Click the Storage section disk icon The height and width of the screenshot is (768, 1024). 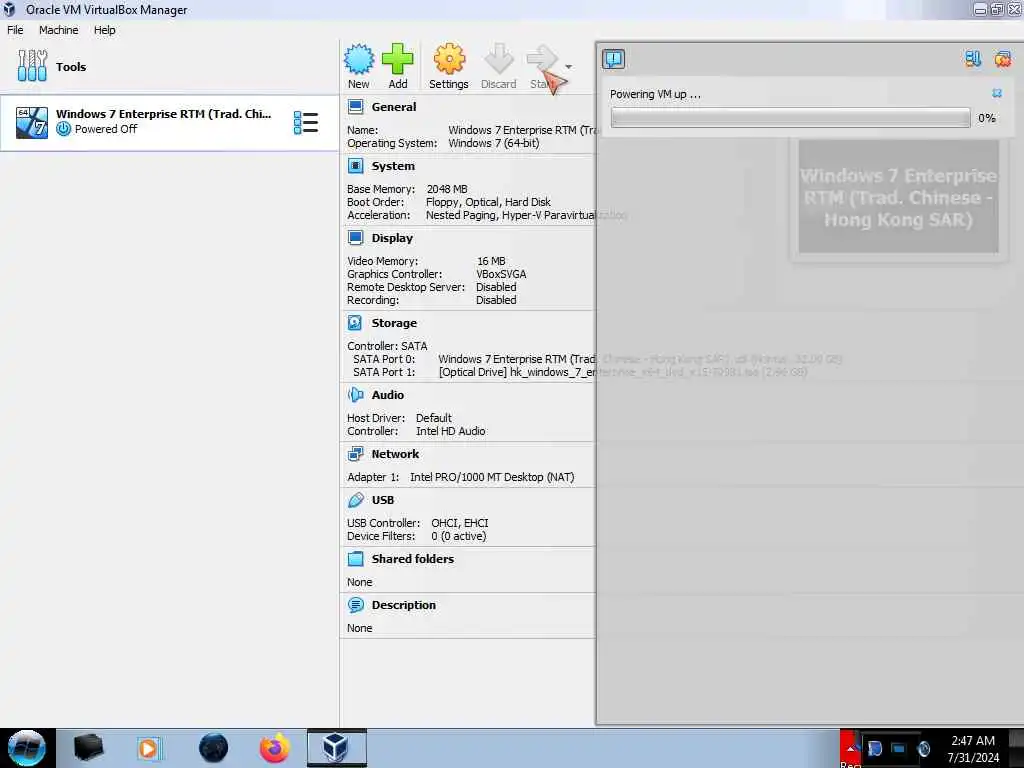coord(355,323)
